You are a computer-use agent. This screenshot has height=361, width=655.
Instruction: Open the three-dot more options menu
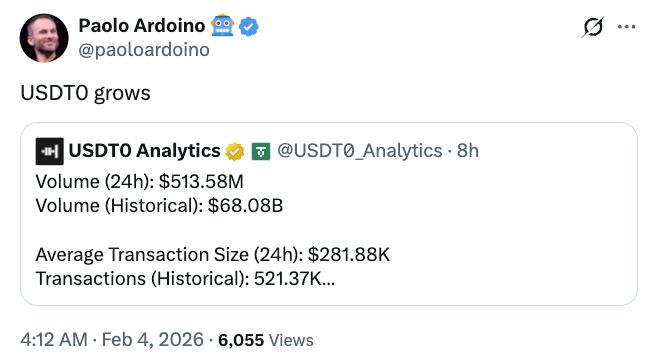(627, 27)
